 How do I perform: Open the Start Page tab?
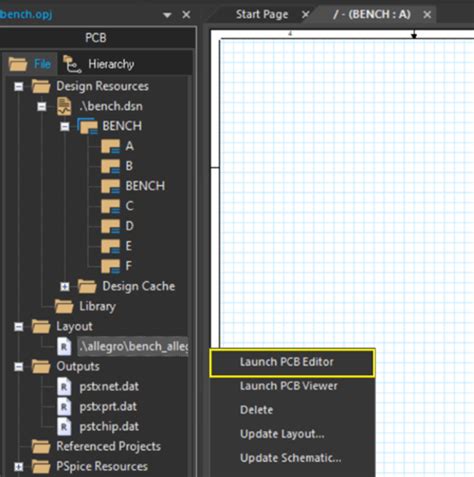(x=262, y=14)
